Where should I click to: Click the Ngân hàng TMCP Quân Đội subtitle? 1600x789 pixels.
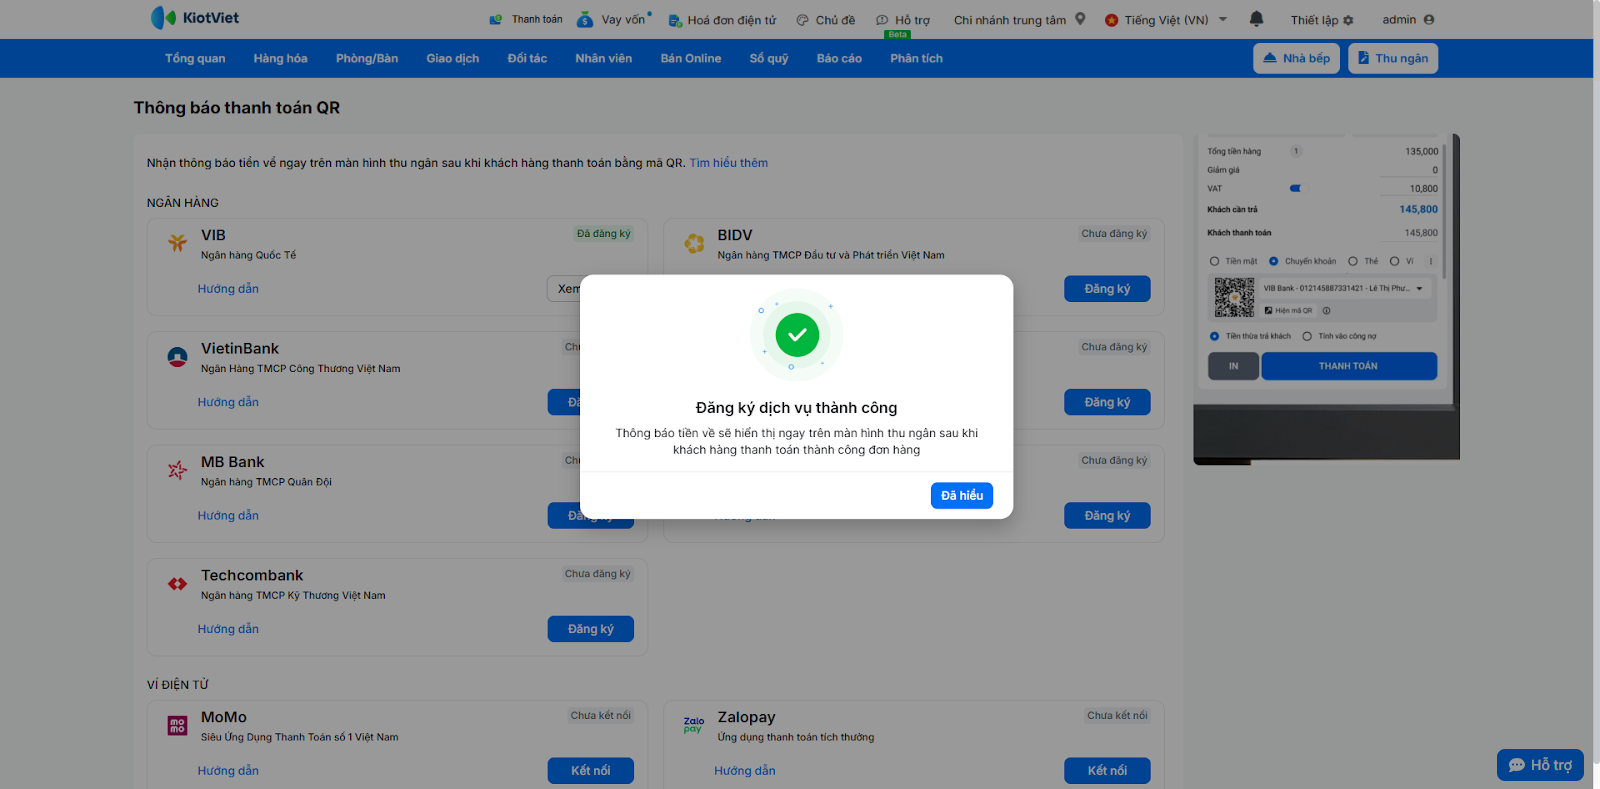[266, 482]
